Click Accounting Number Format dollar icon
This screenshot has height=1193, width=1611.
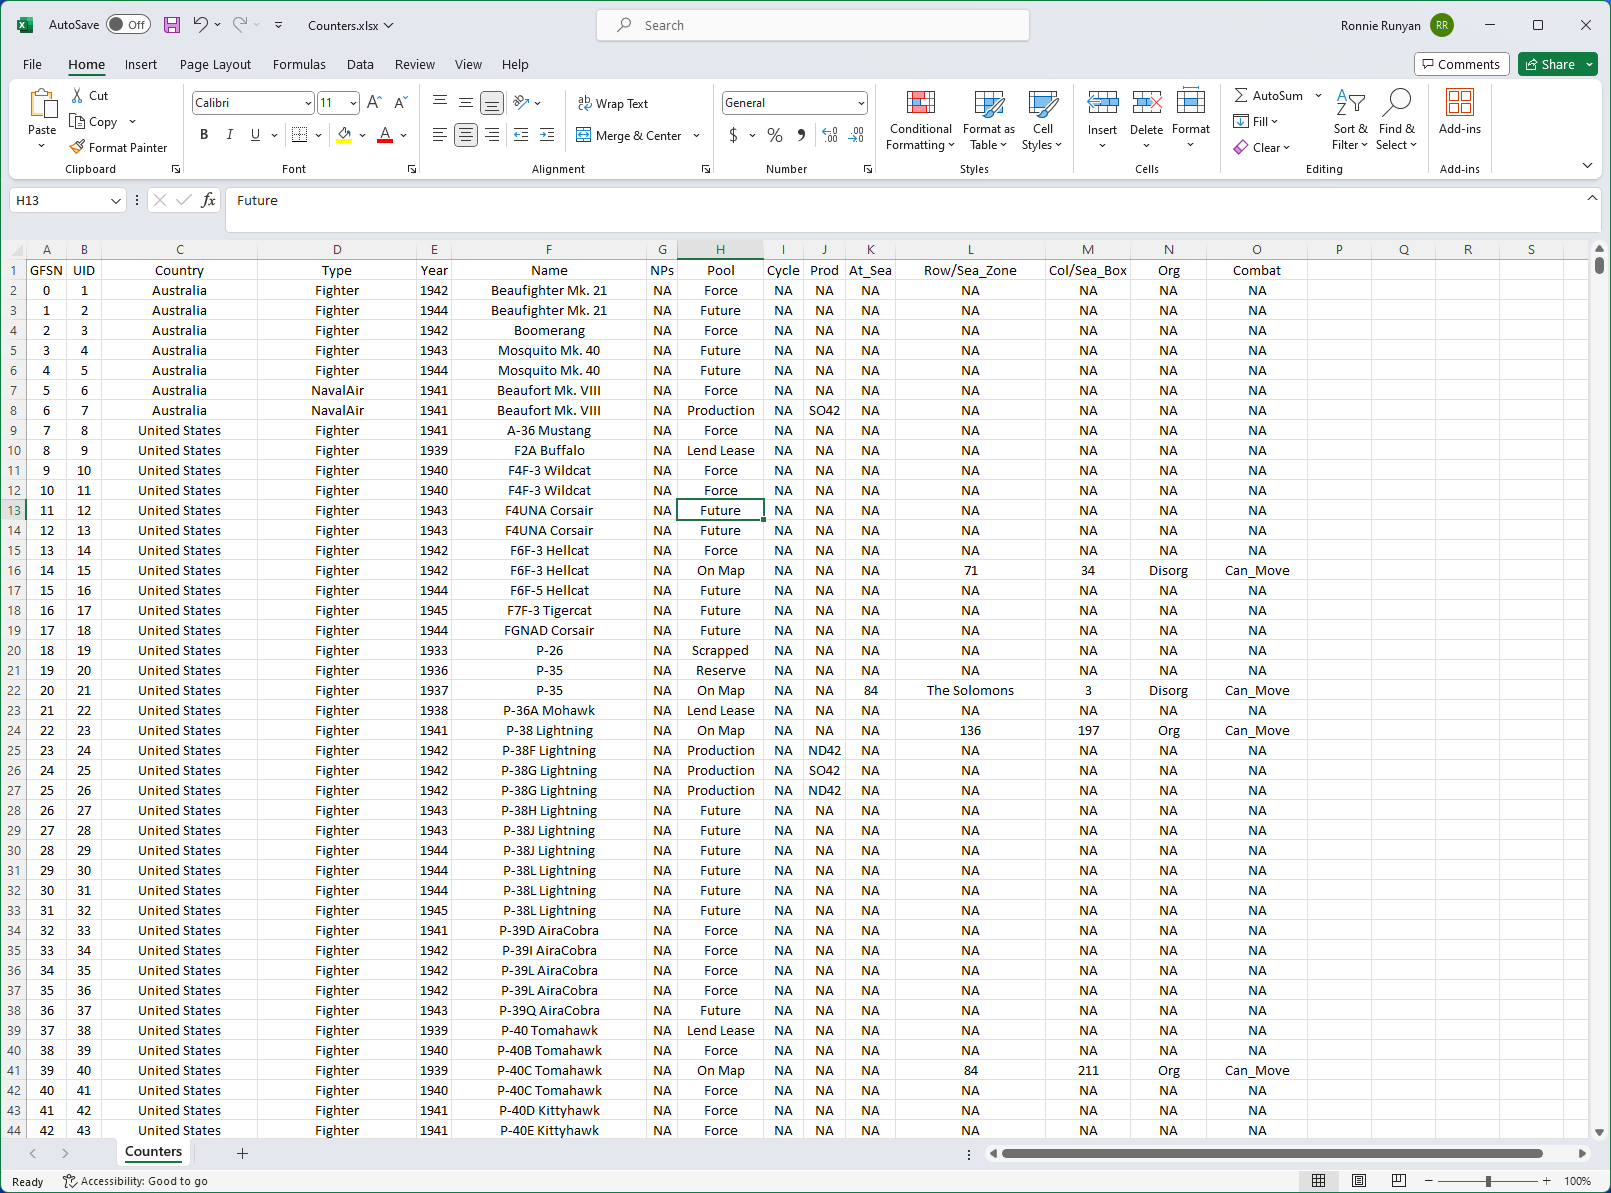tap(733, 134)
